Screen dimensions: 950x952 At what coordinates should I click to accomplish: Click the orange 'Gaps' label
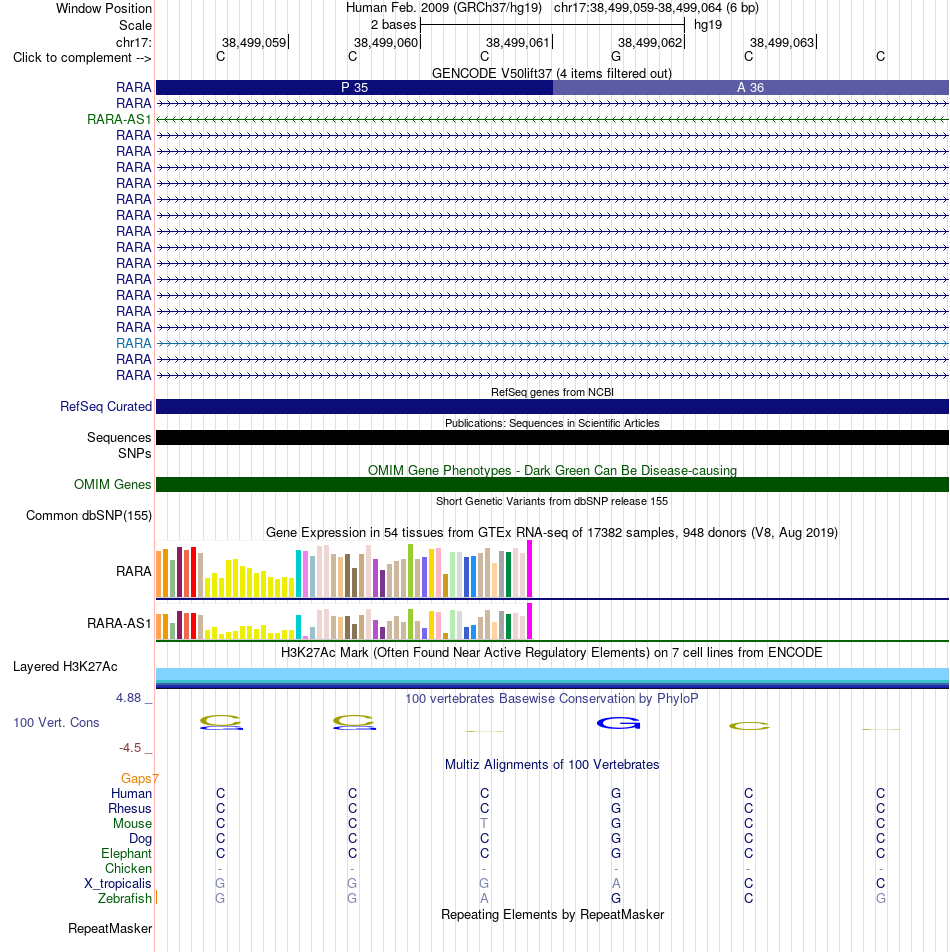click(x=137, y=778)
